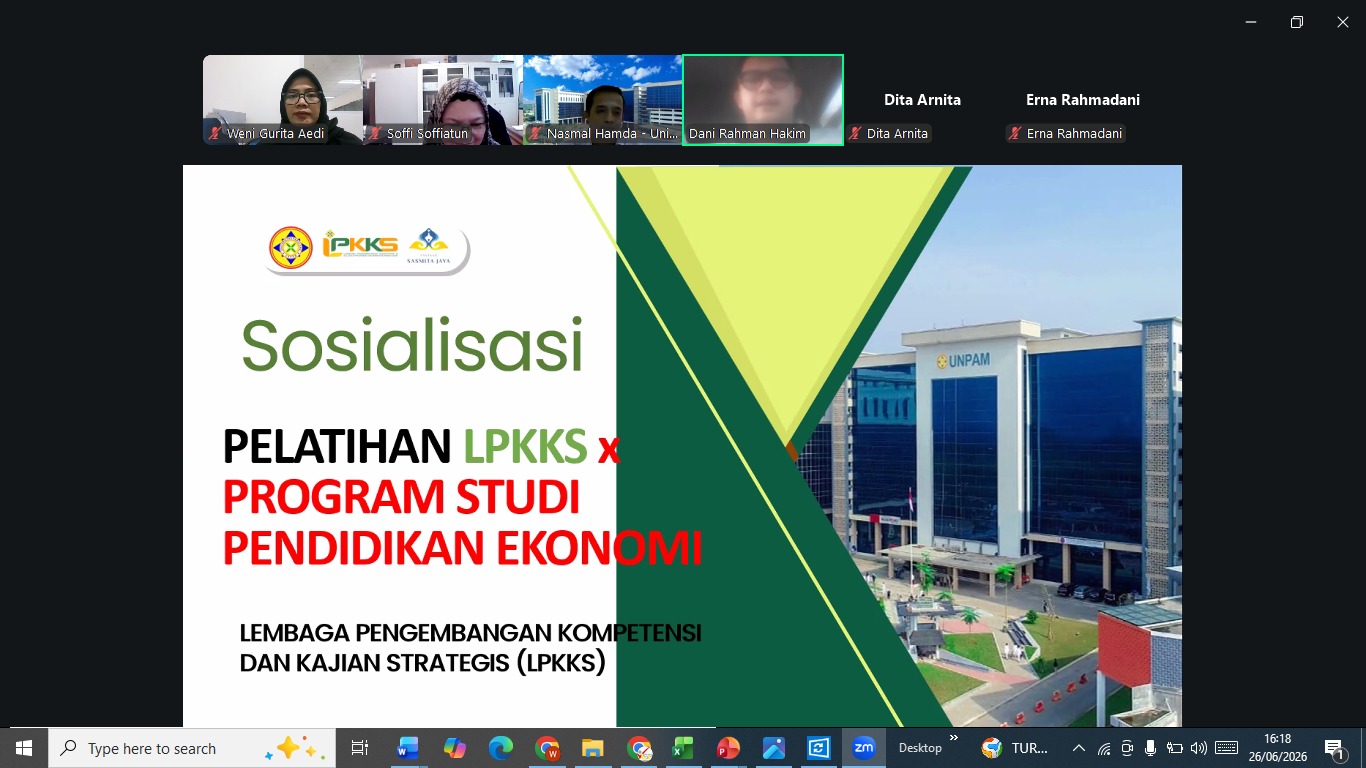The image size is (1366, 768).
Task: Open the TUR... app on the taskbar
Action: click(1015, 748)
